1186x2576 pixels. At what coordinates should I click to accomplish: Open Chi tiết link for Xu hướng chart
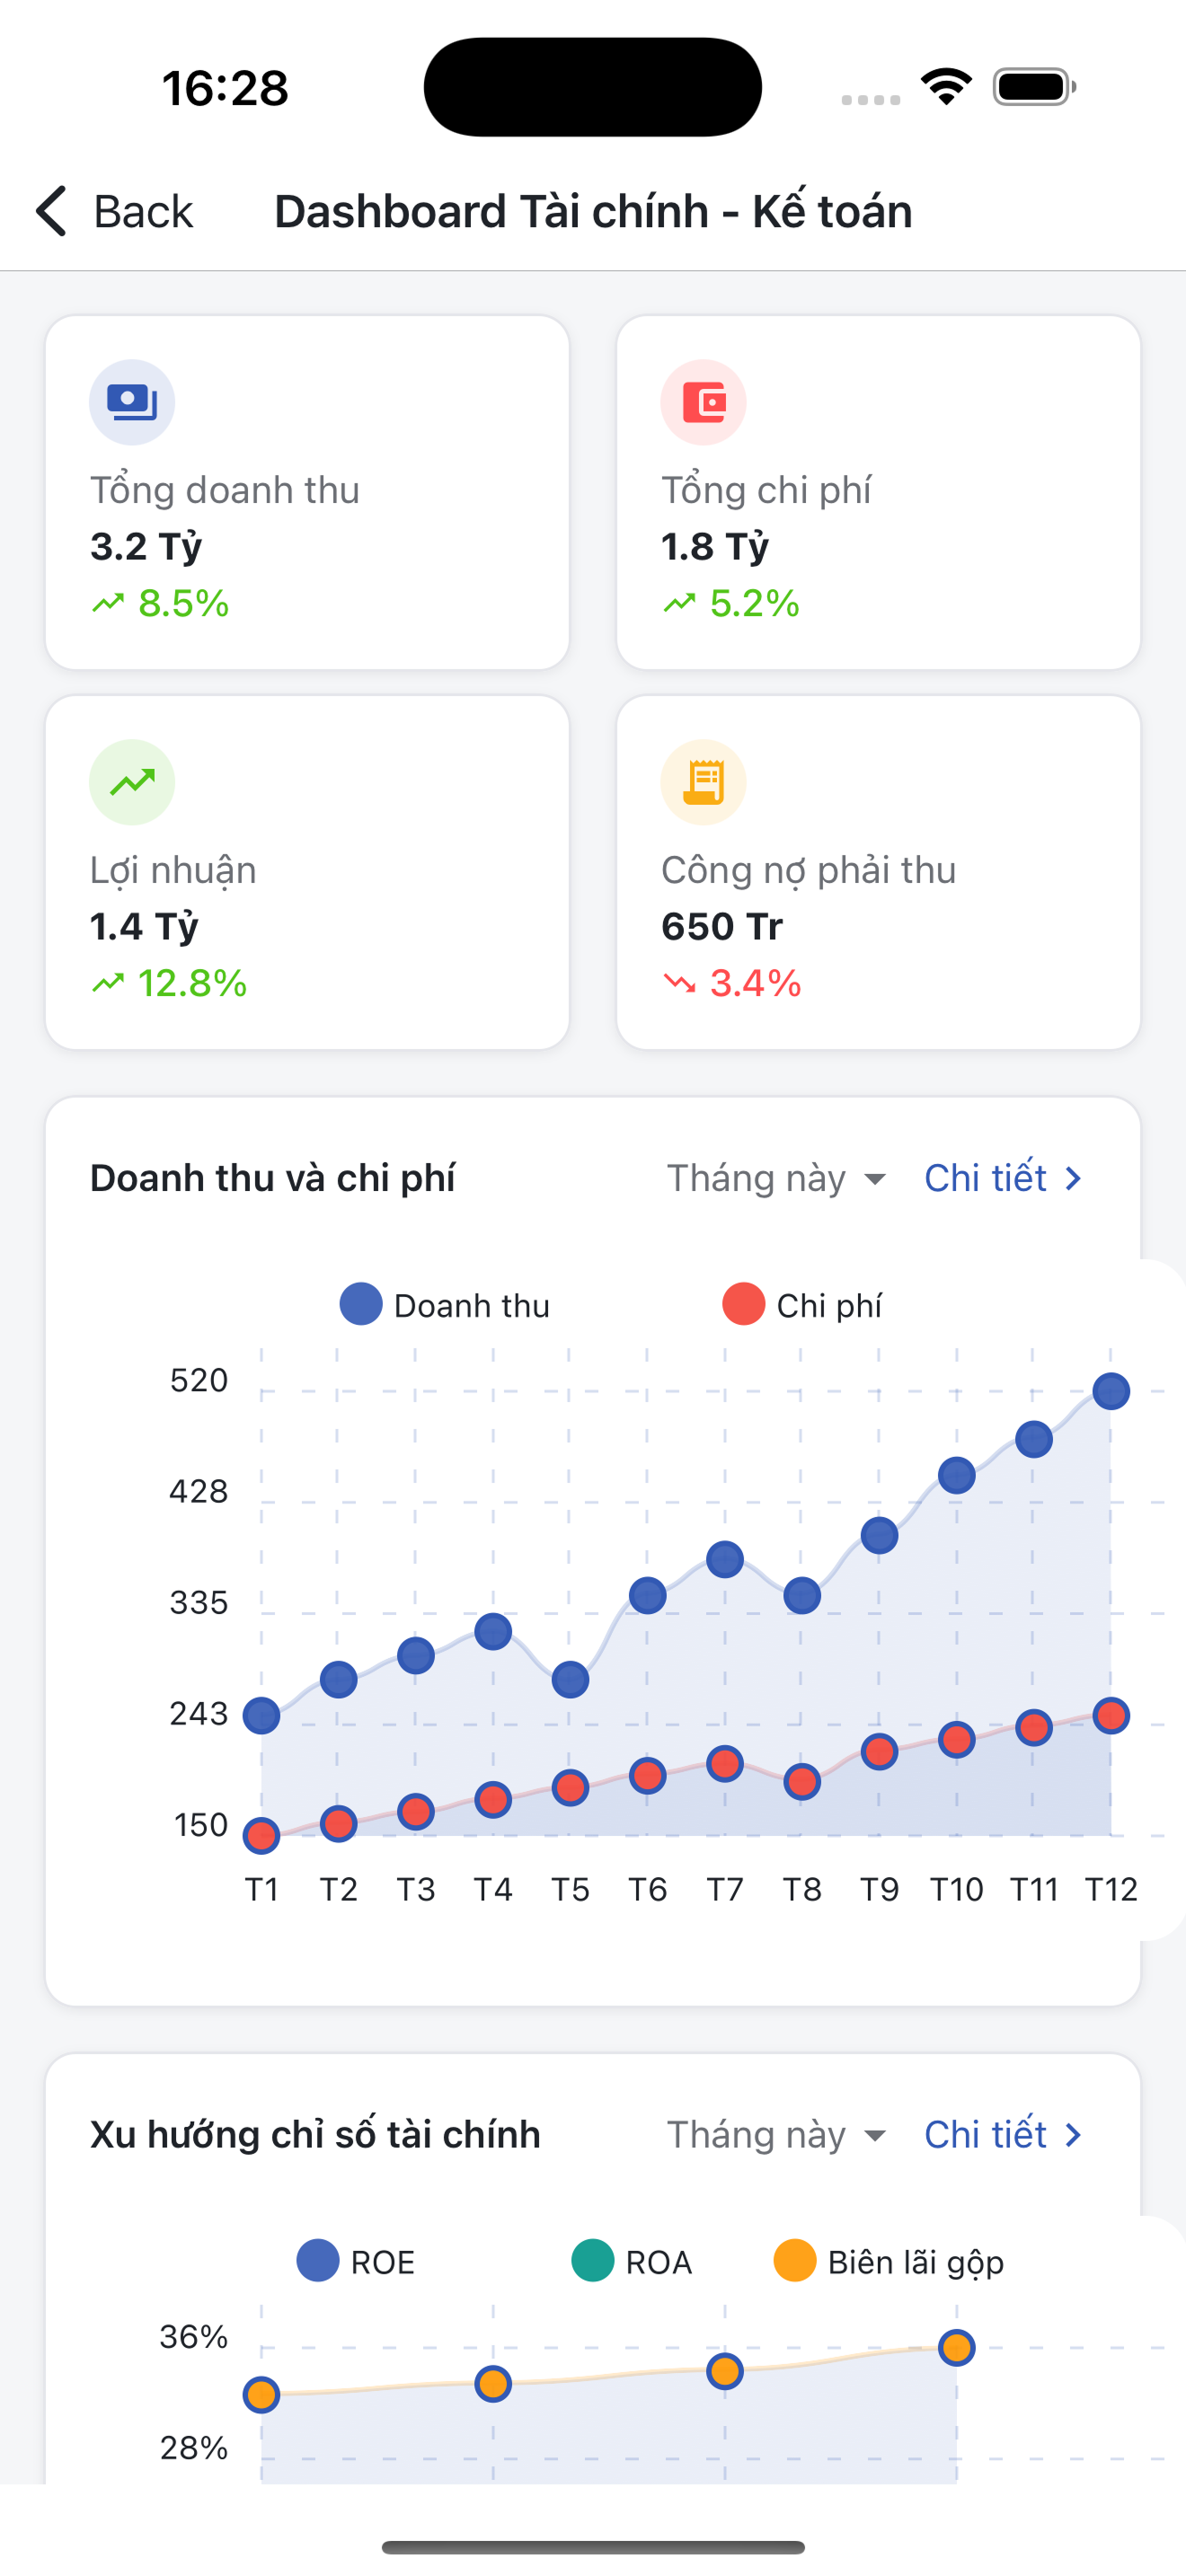1004,2134
